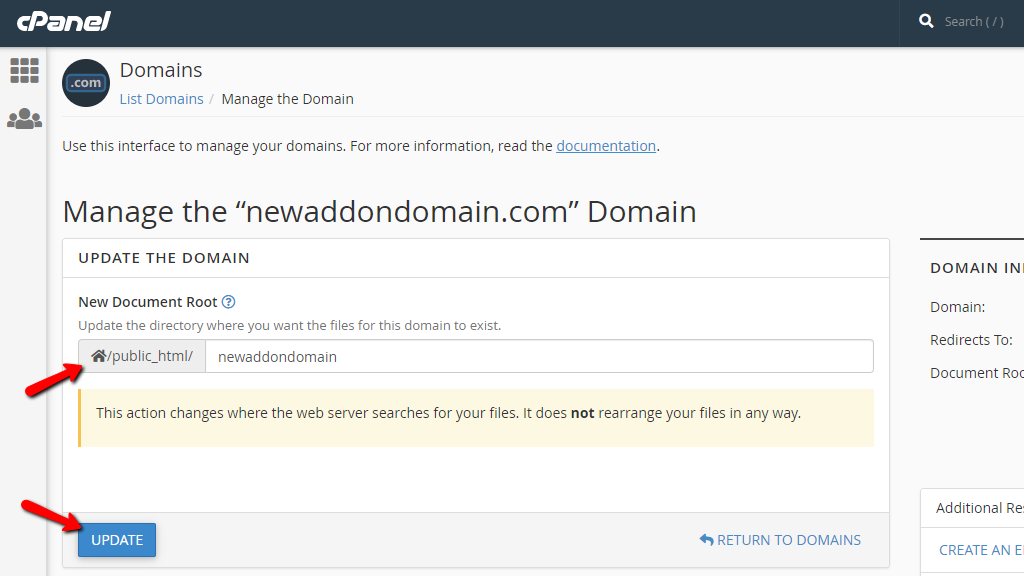Click the UPDATE THE DOMAIN section heading

pos(162,257)
